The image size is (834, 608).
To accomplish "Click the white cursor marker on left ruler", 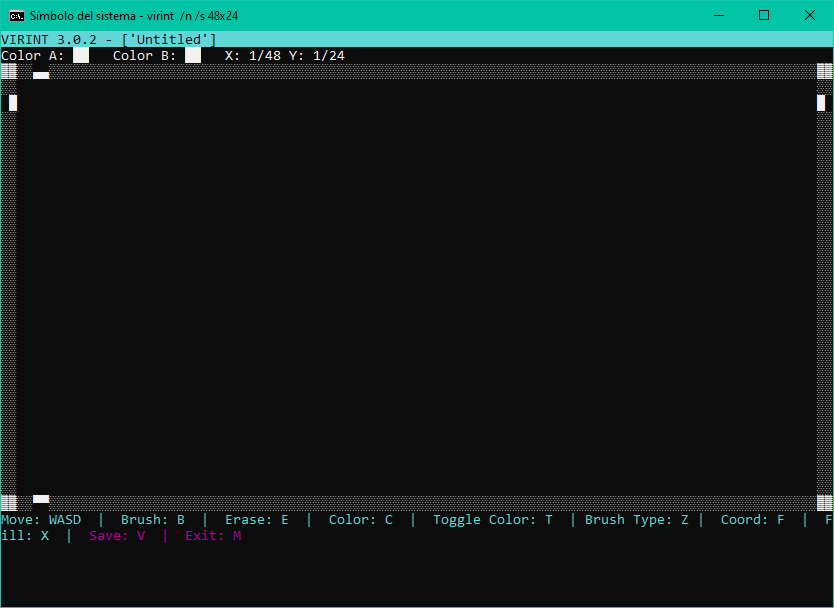I will 13,103.
